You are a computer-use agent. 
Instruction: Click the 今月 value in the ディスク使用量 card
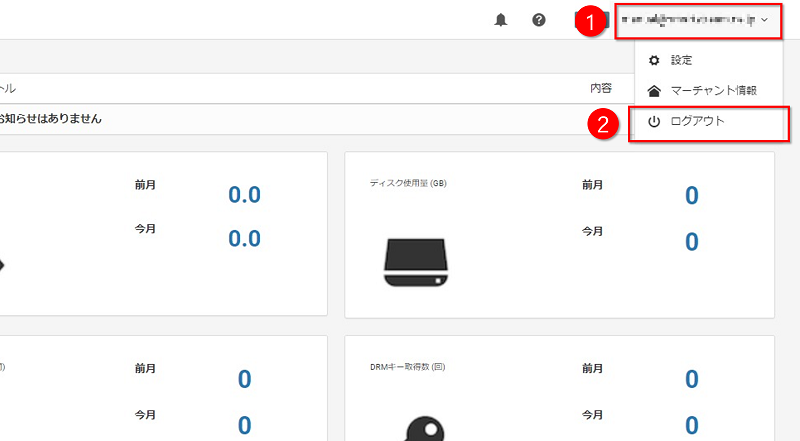(691, 241)
